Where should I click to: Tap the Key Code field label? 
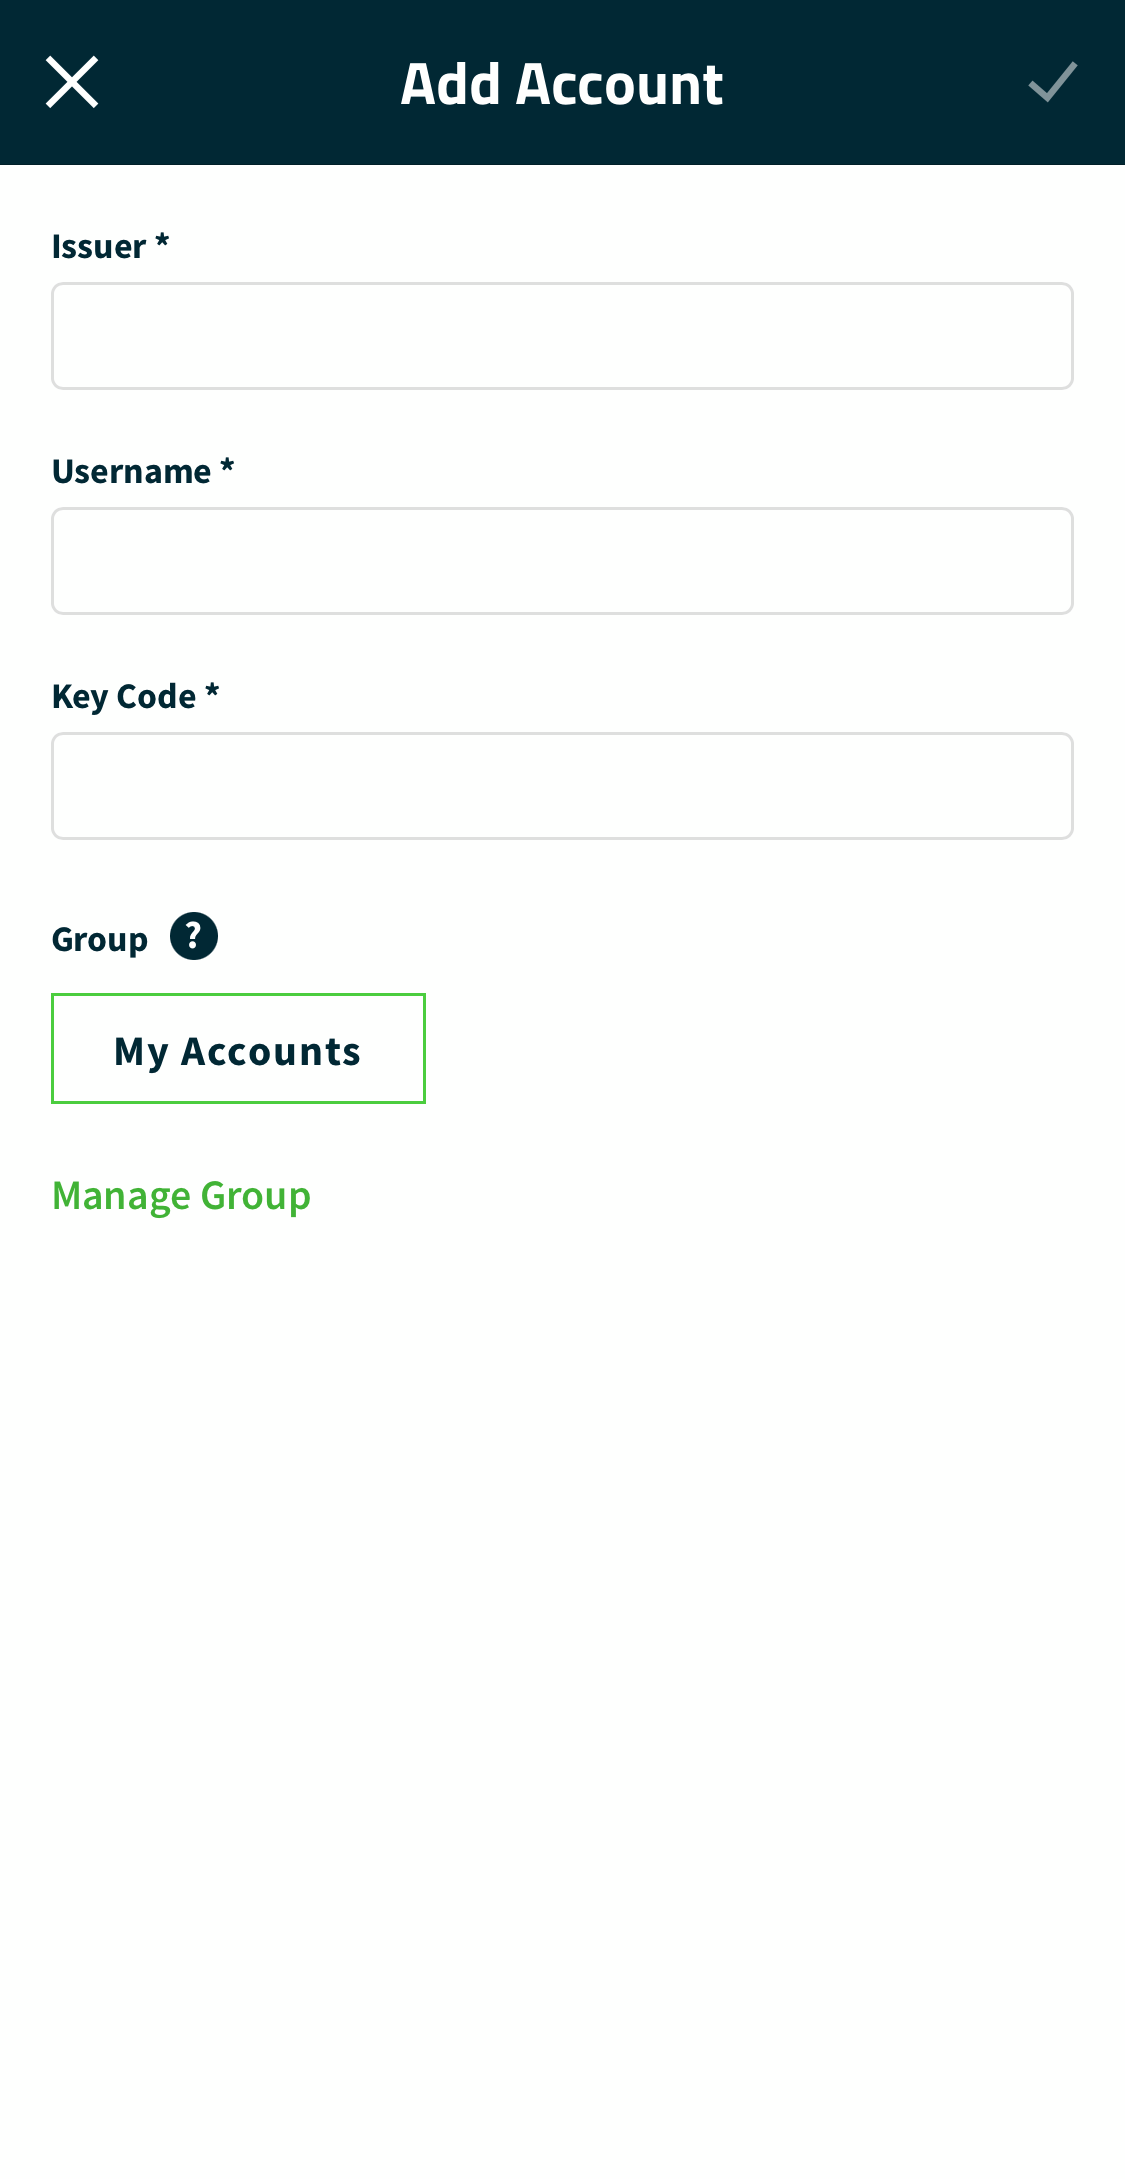(124, 697)
